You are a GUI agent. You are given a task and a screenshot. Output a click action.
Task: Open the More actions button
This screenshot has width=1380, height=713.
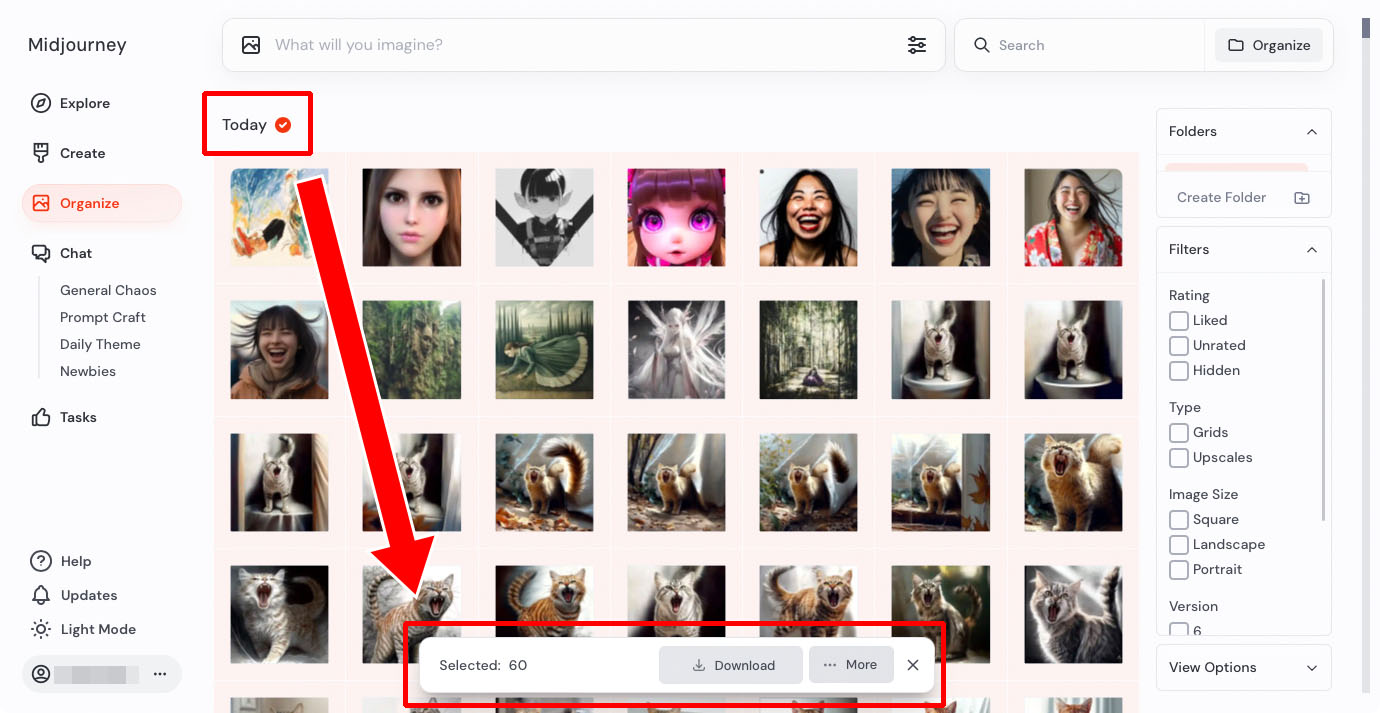851,665
